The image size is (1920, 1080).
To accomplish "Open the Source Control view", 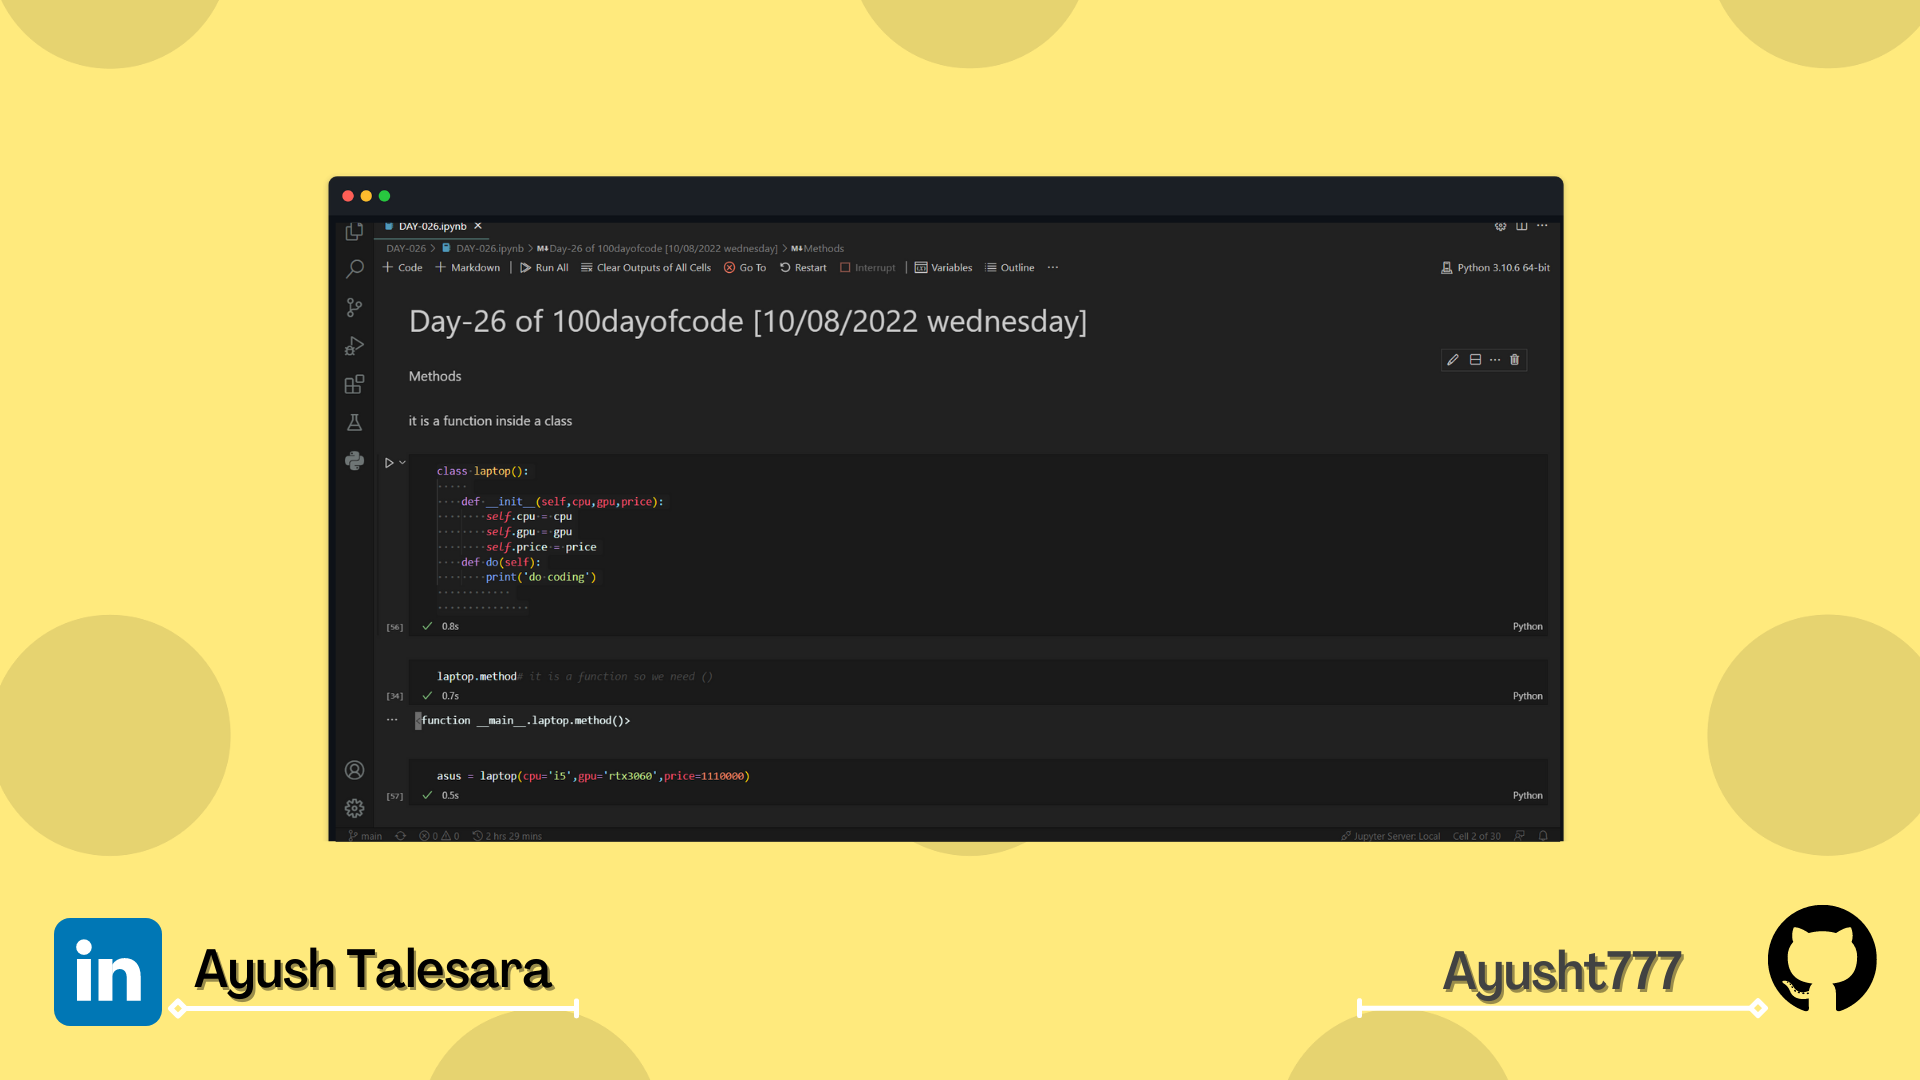I will tap(354, 307).
